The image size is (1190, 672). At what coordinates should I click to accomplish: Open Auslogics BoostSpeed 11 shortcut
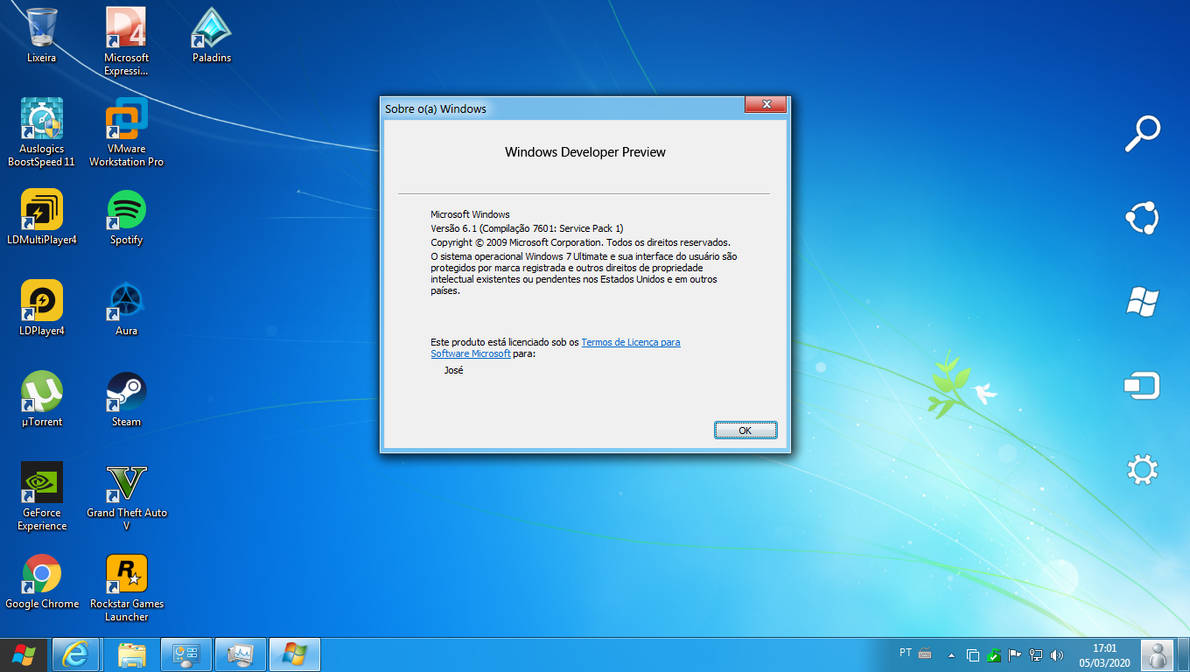coord(41,132)
